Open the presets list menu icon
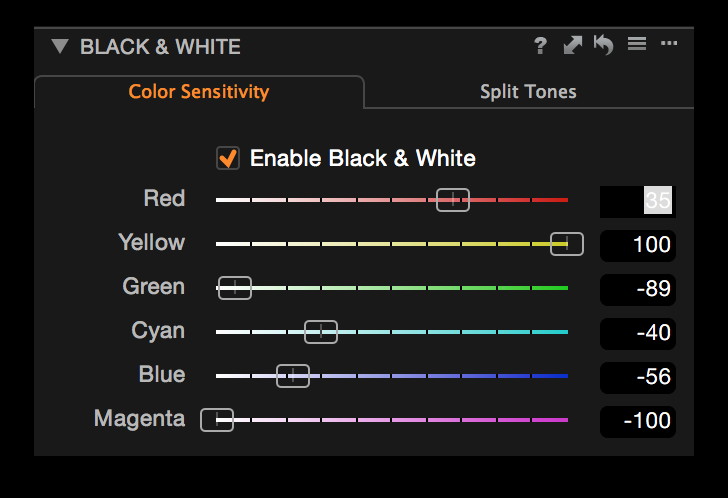This screenshot has width=728, height=498. coord(636,45)
